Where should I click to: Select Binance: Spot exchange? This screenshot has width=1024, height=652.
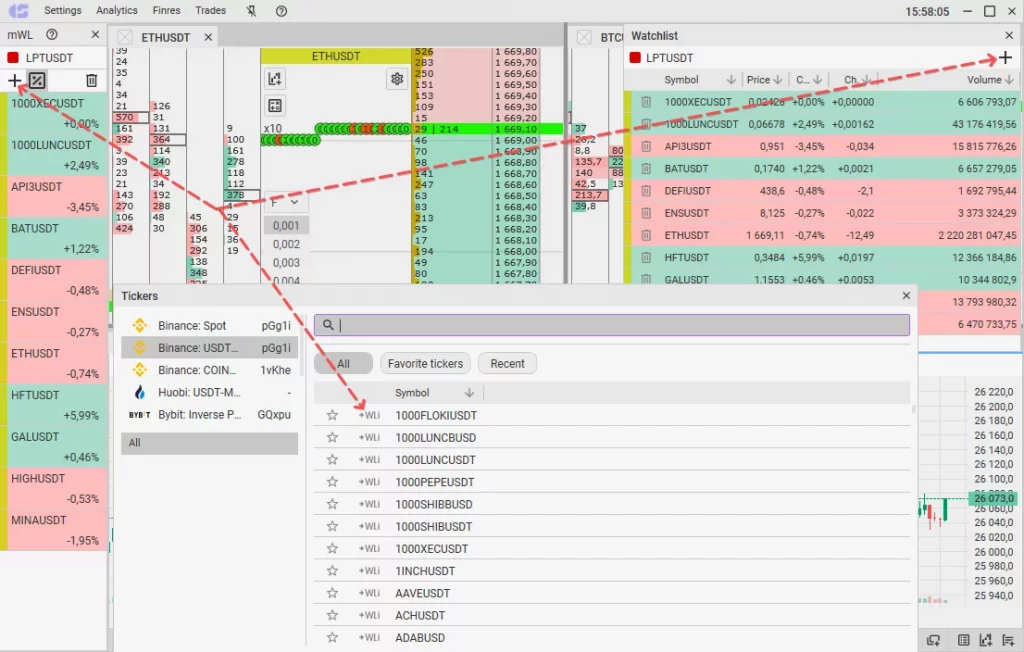coord(210,325)
